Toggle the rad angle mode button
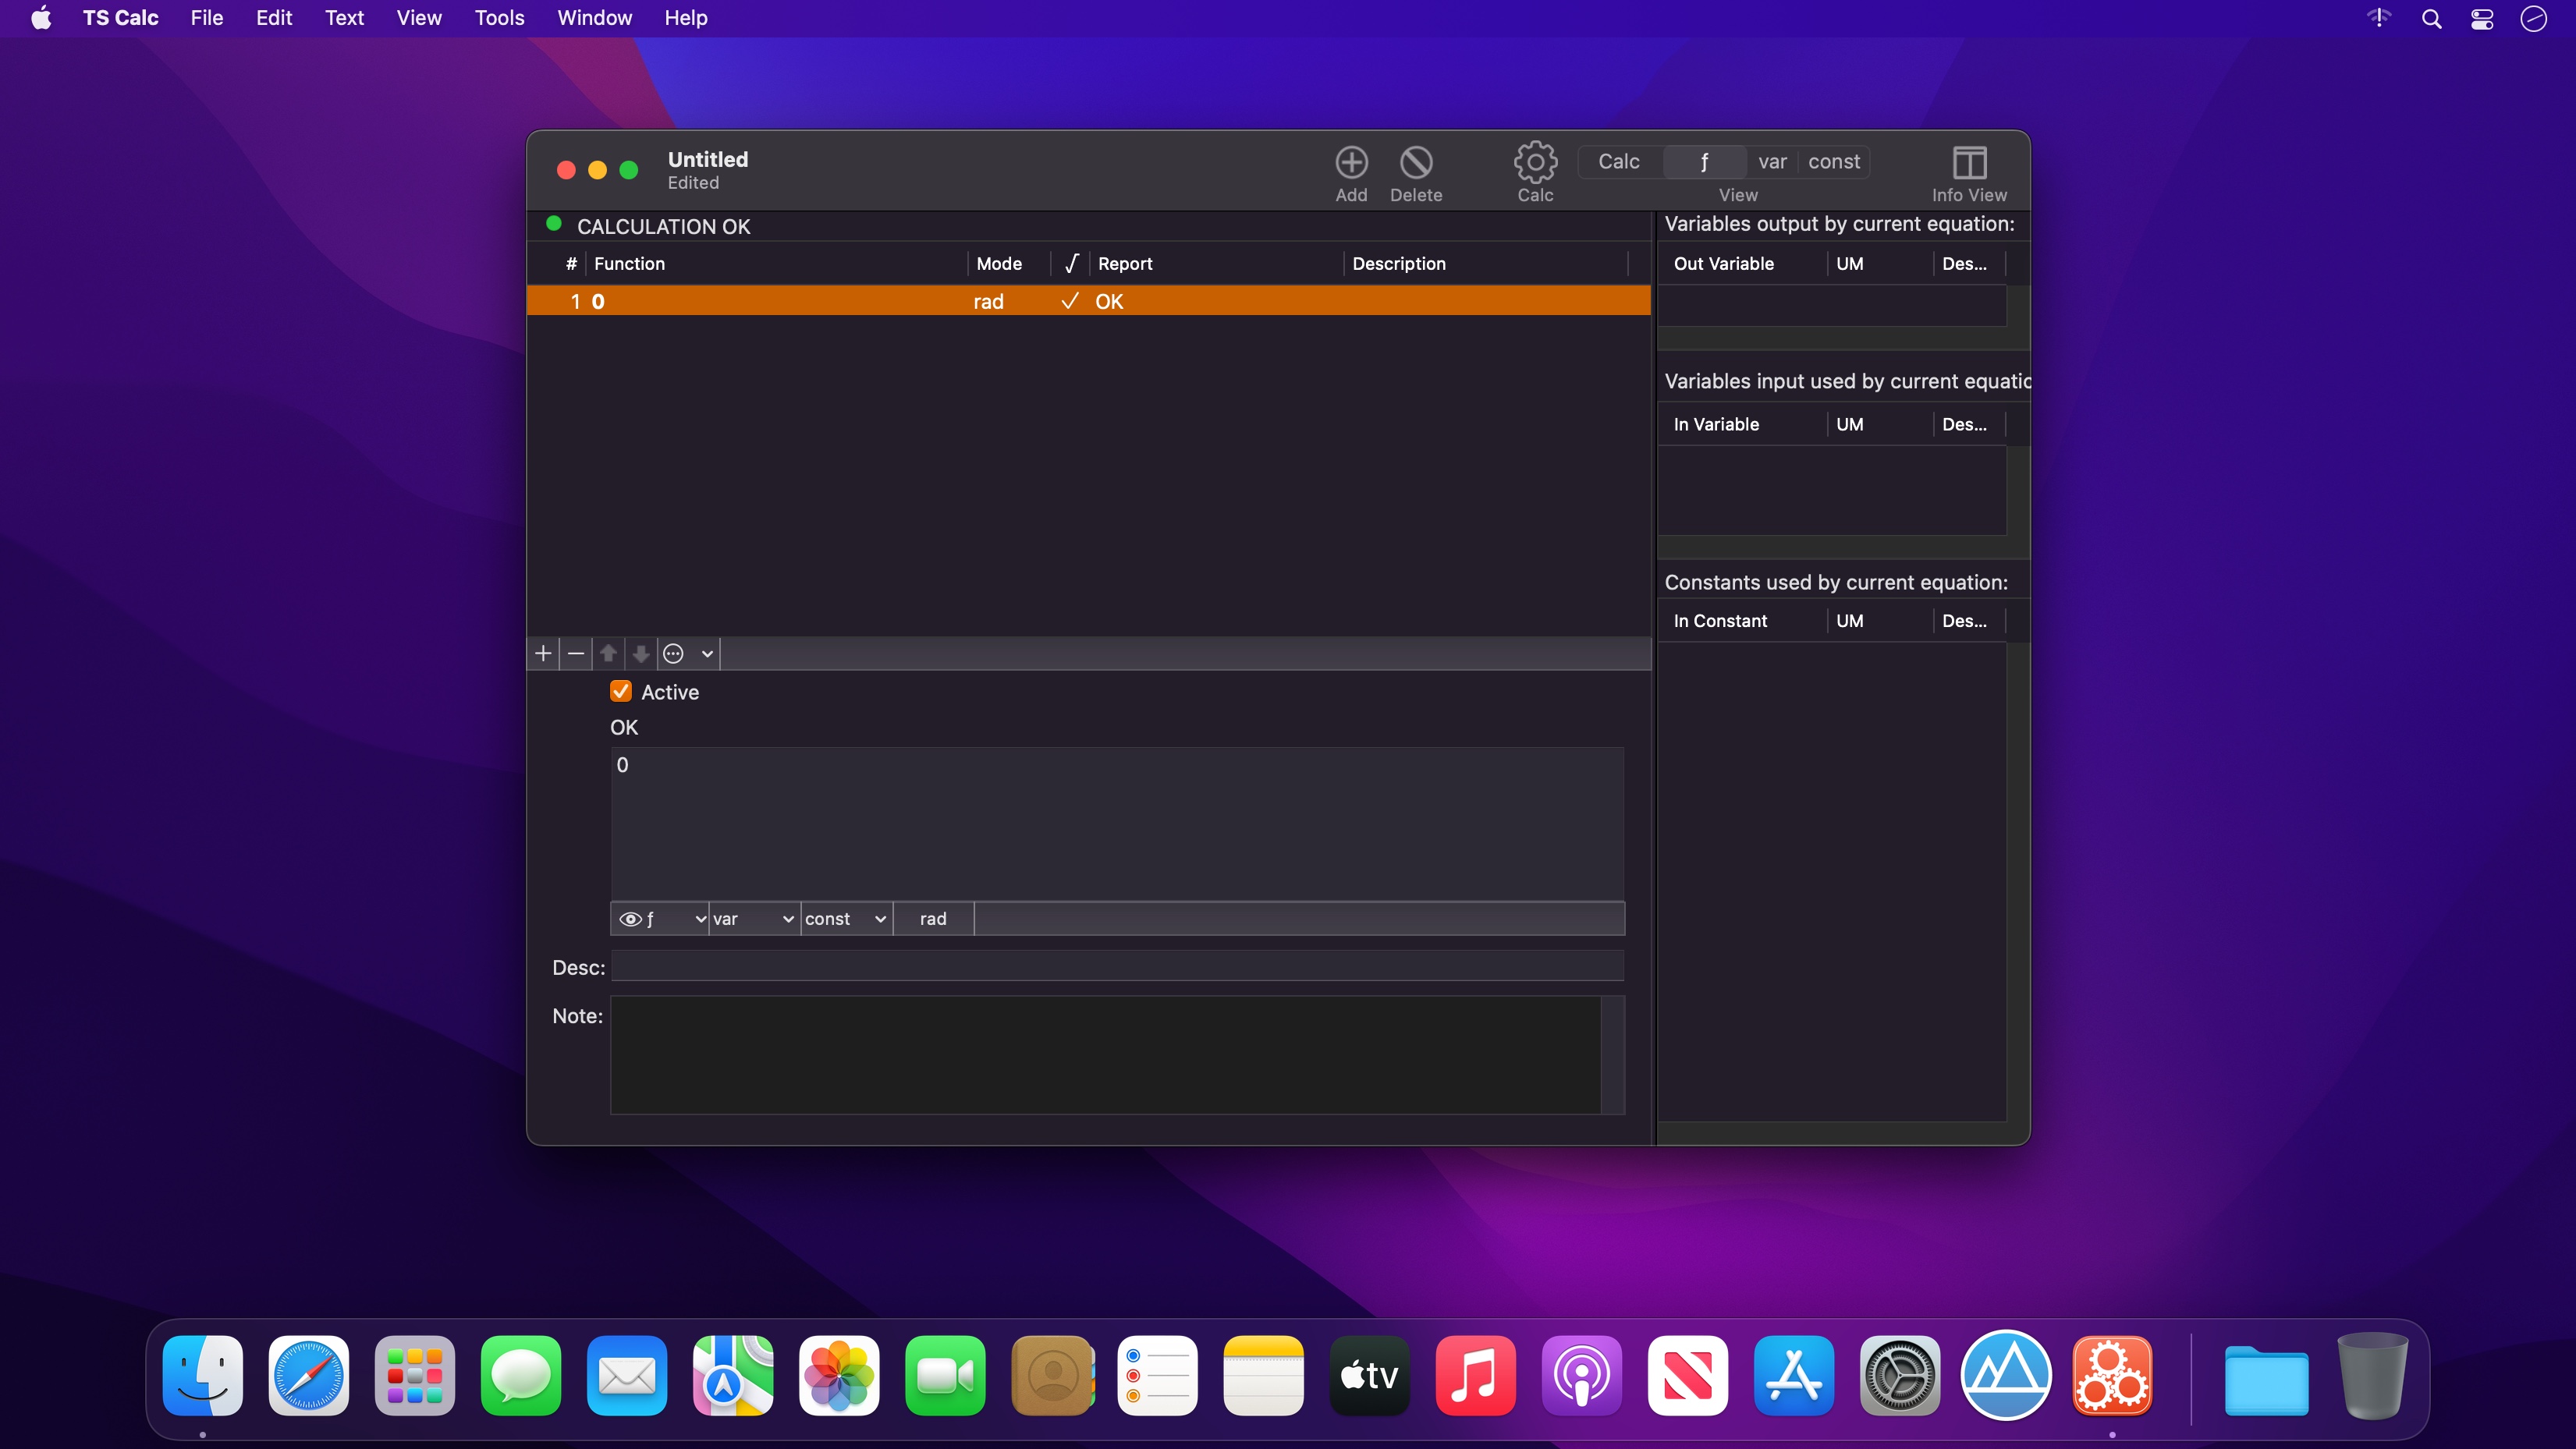Image resolution: width=2576 pixels, height=1449 pixels. pyautogui.click(x=932, y=919)
